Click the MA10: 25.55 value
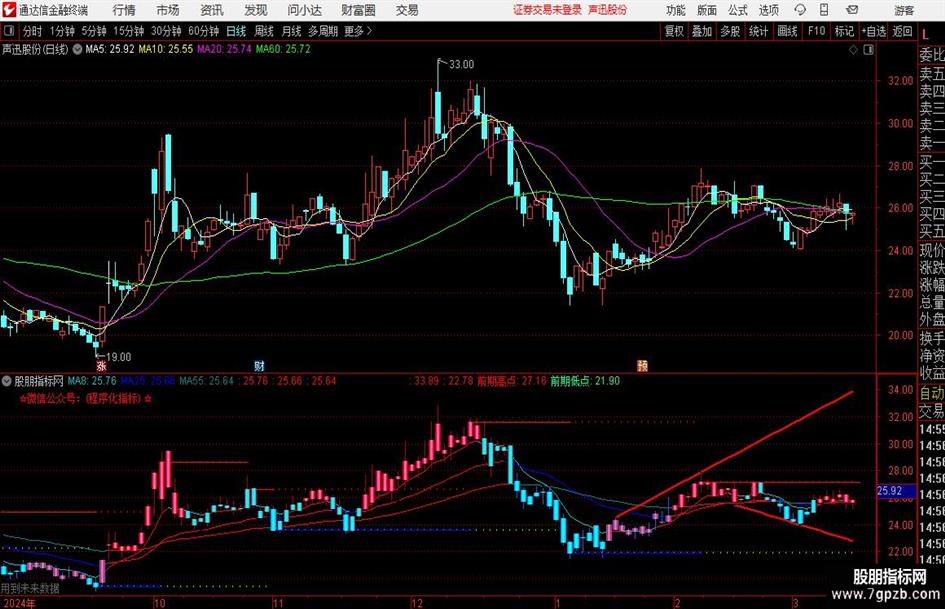The height and width of the screenshot is (609, 945). [x=166, y=49]
